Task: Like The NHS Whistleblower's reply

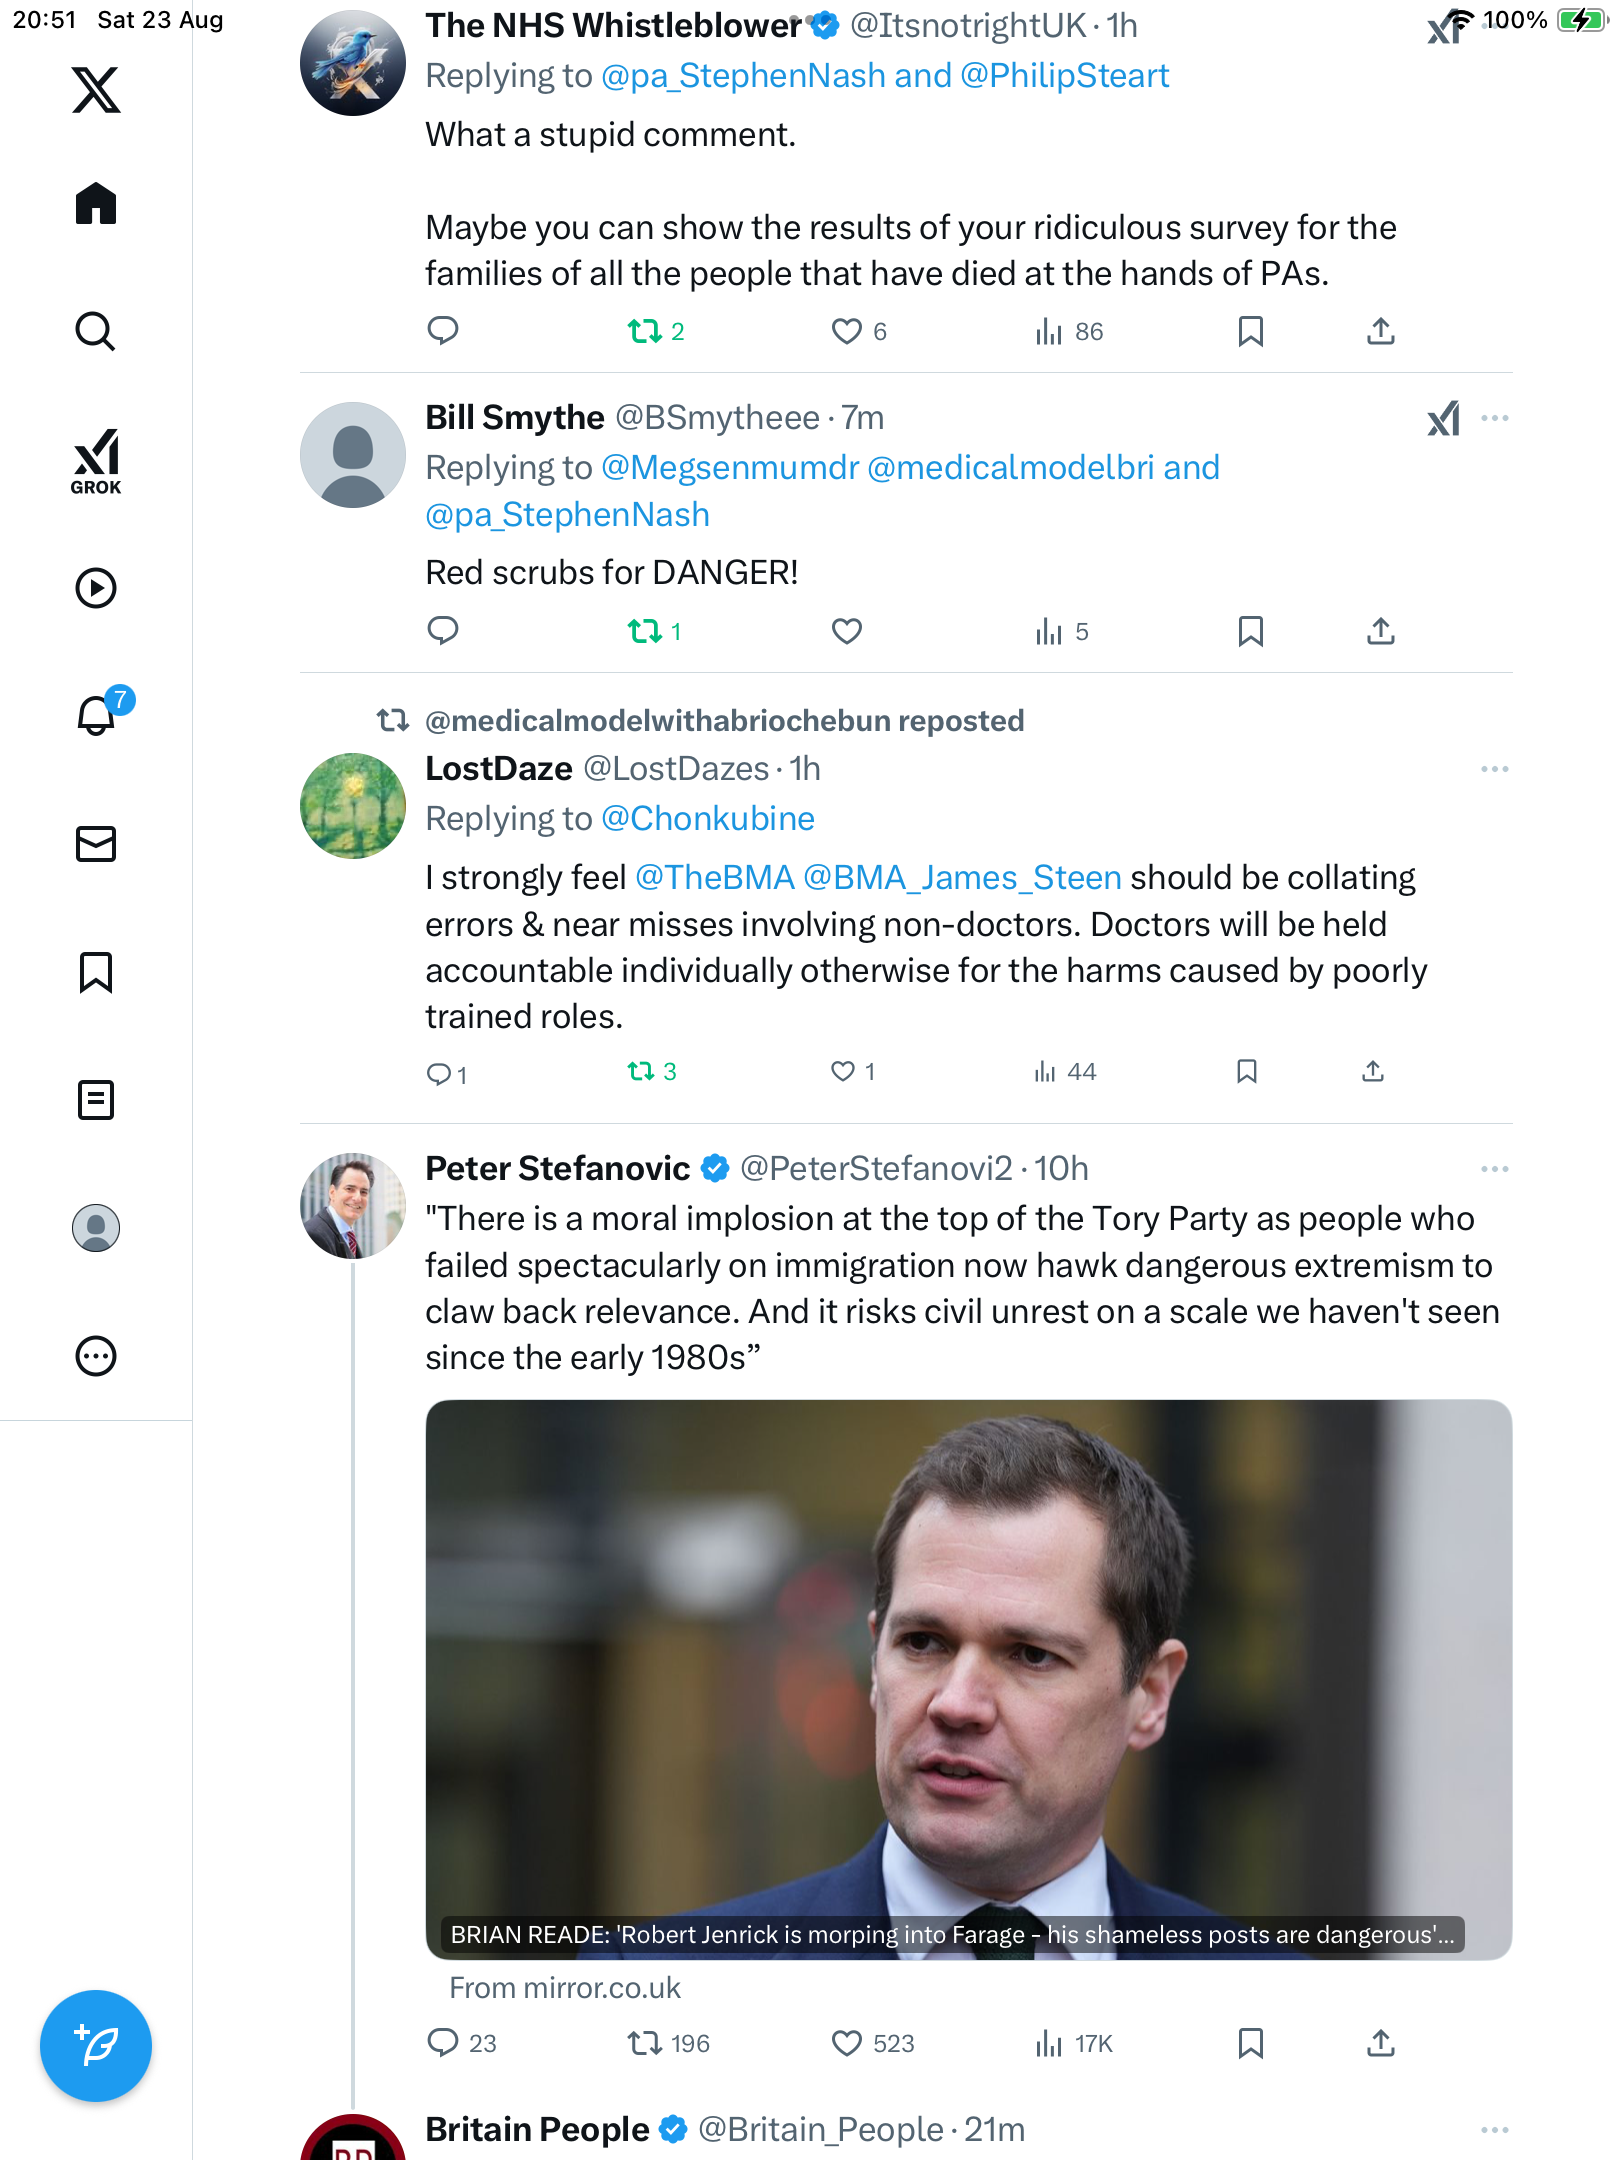Action: (846, 331)
